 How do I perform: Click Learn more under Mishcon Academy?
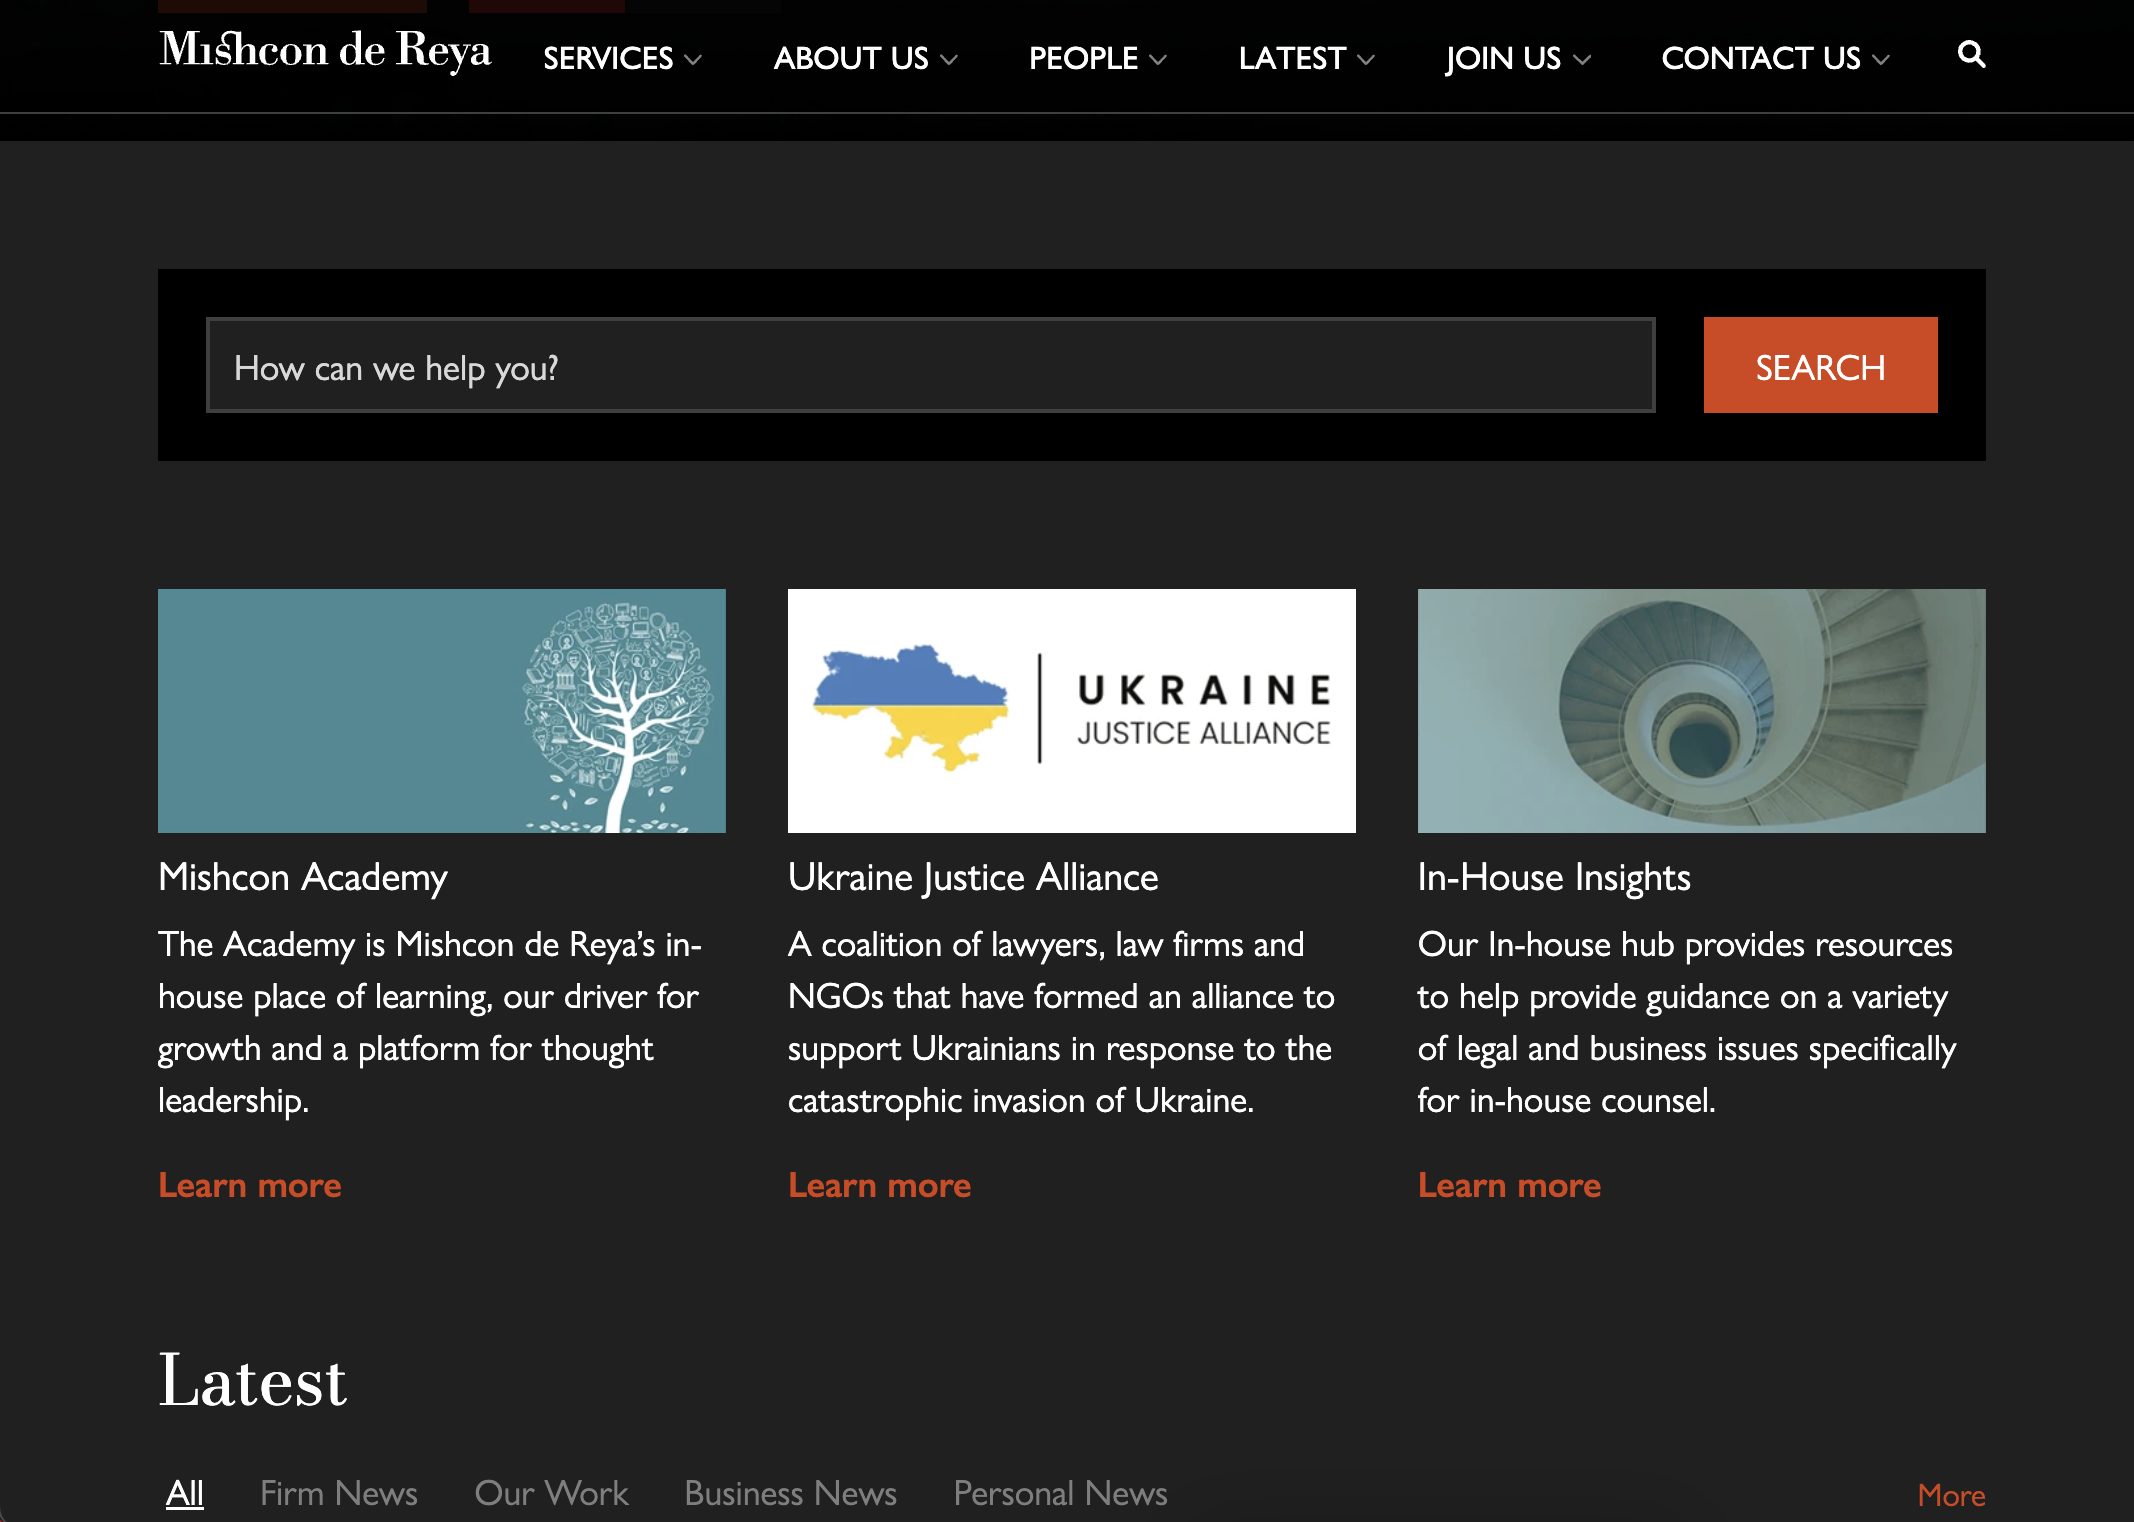[x=250, y=1186]
